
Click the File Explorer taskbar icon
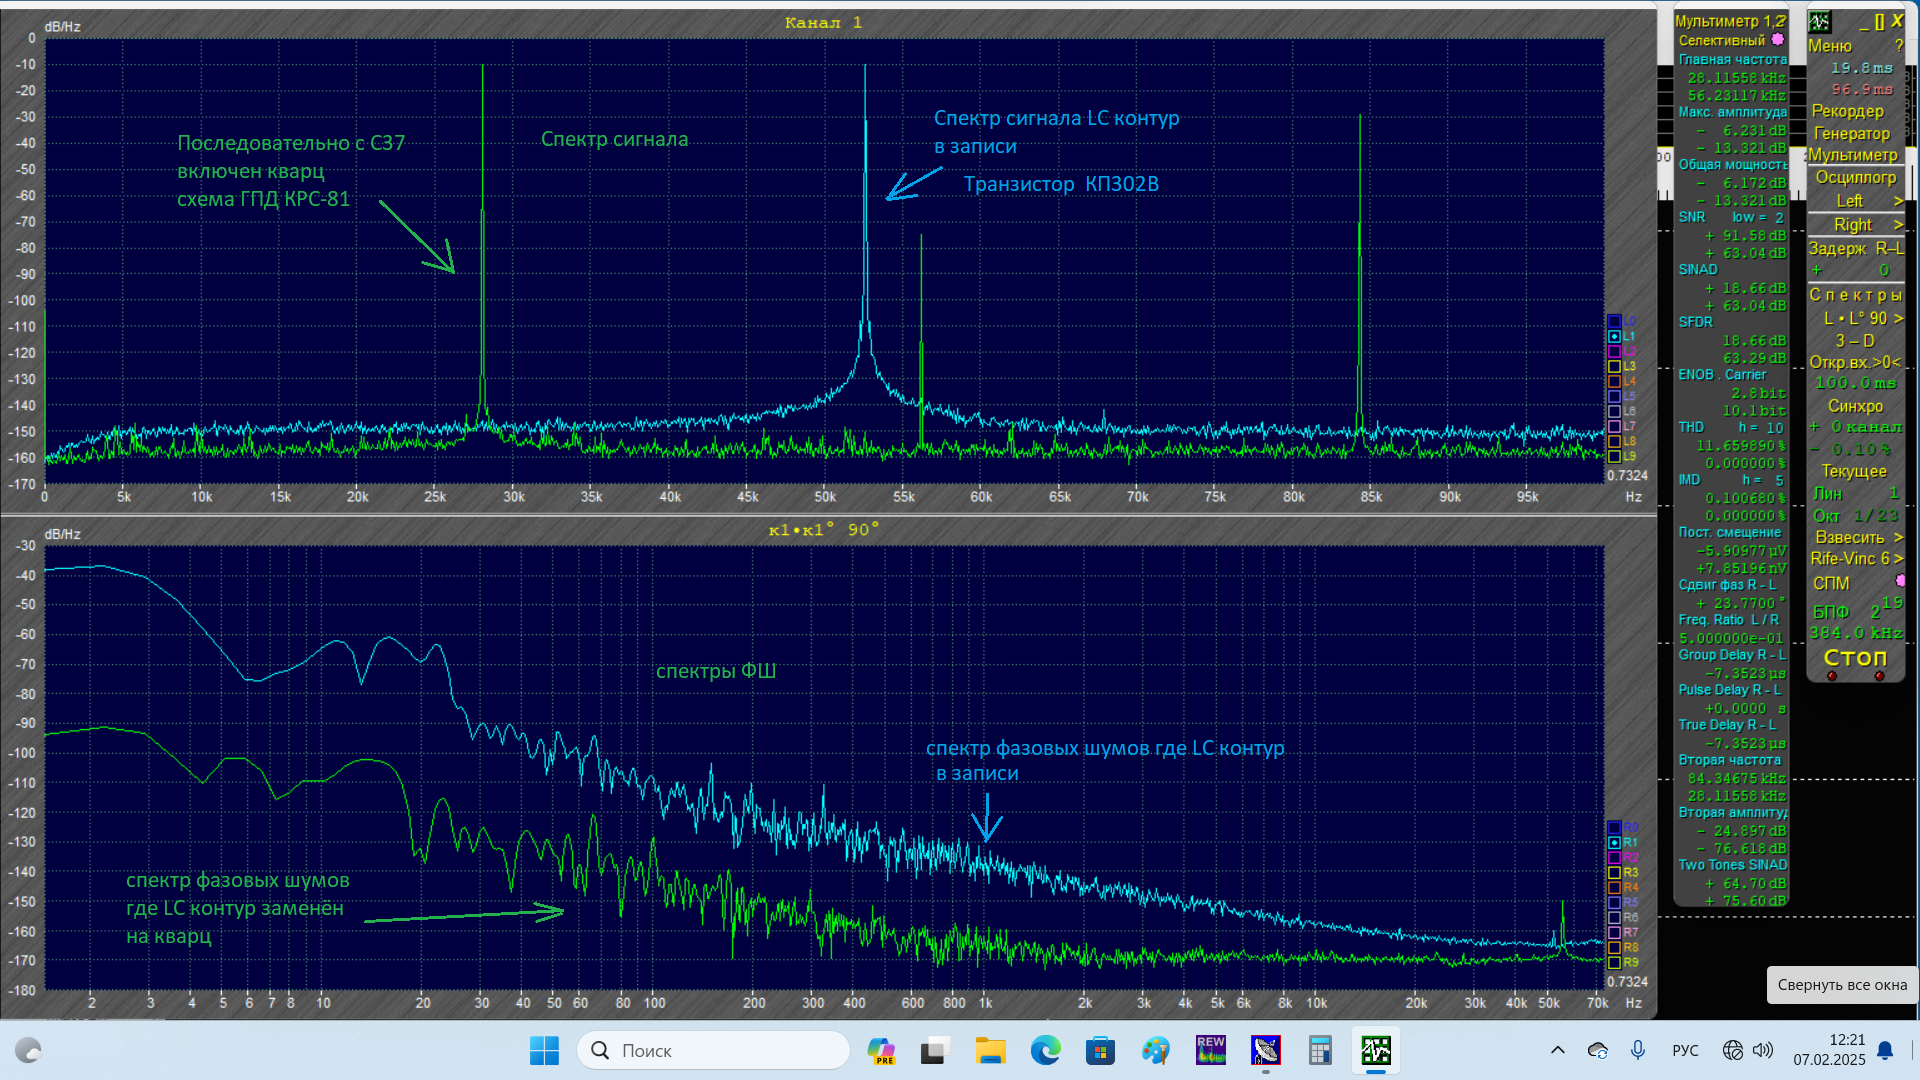pos(990,1050)
